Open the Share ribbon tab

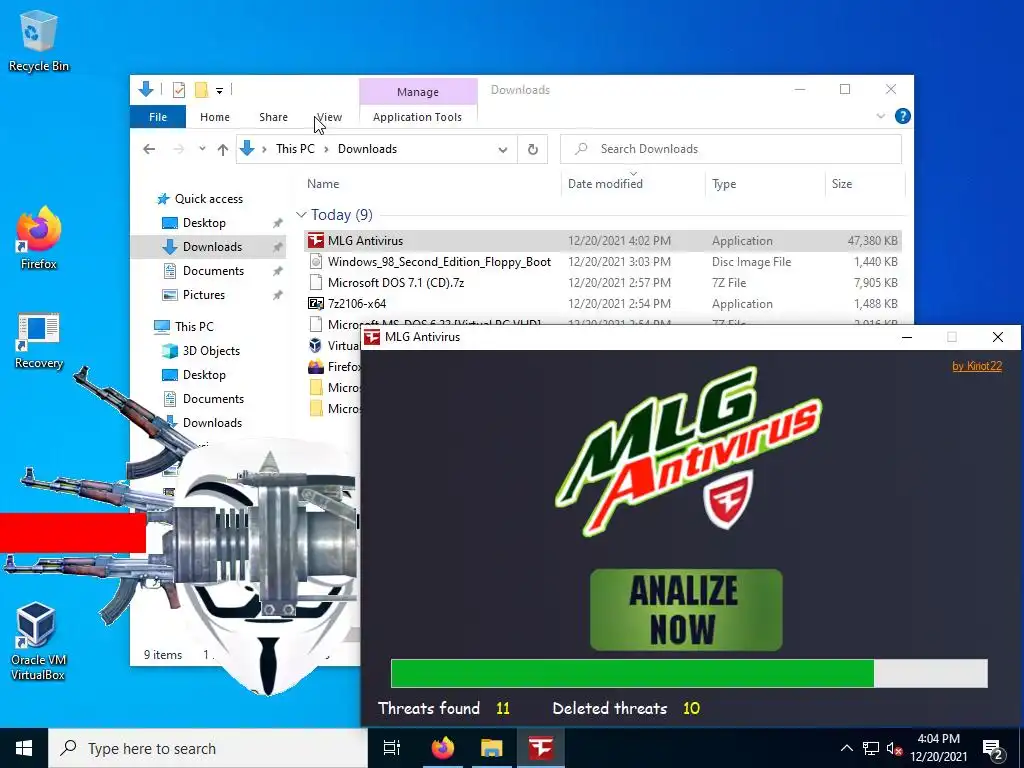(x=273, y=117)
